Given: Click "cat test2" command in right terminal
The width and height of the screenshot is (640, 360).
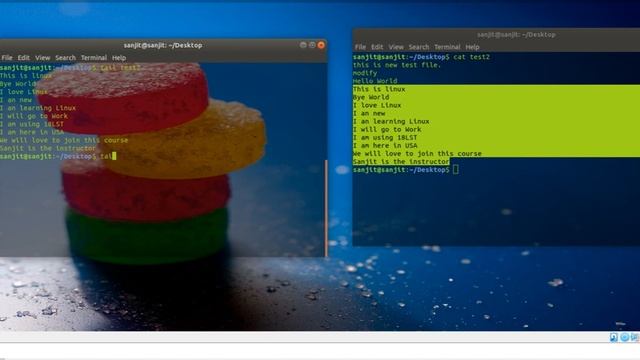Looking at the screenshot, I should [x=471, y=57].
